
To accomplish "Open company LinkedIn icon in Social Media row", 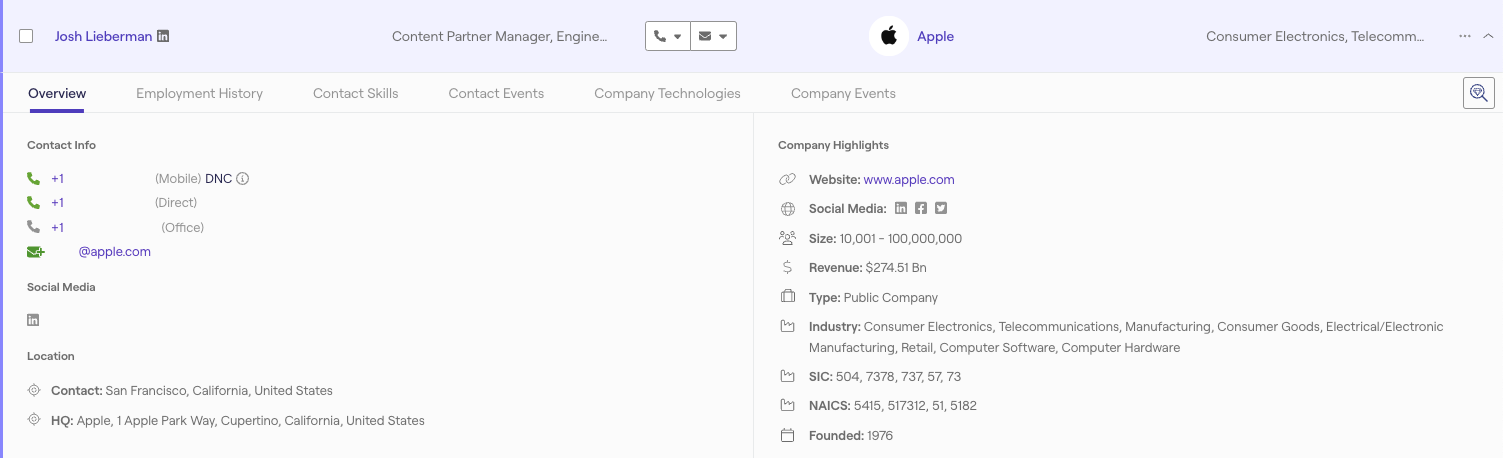I will 901,209.
